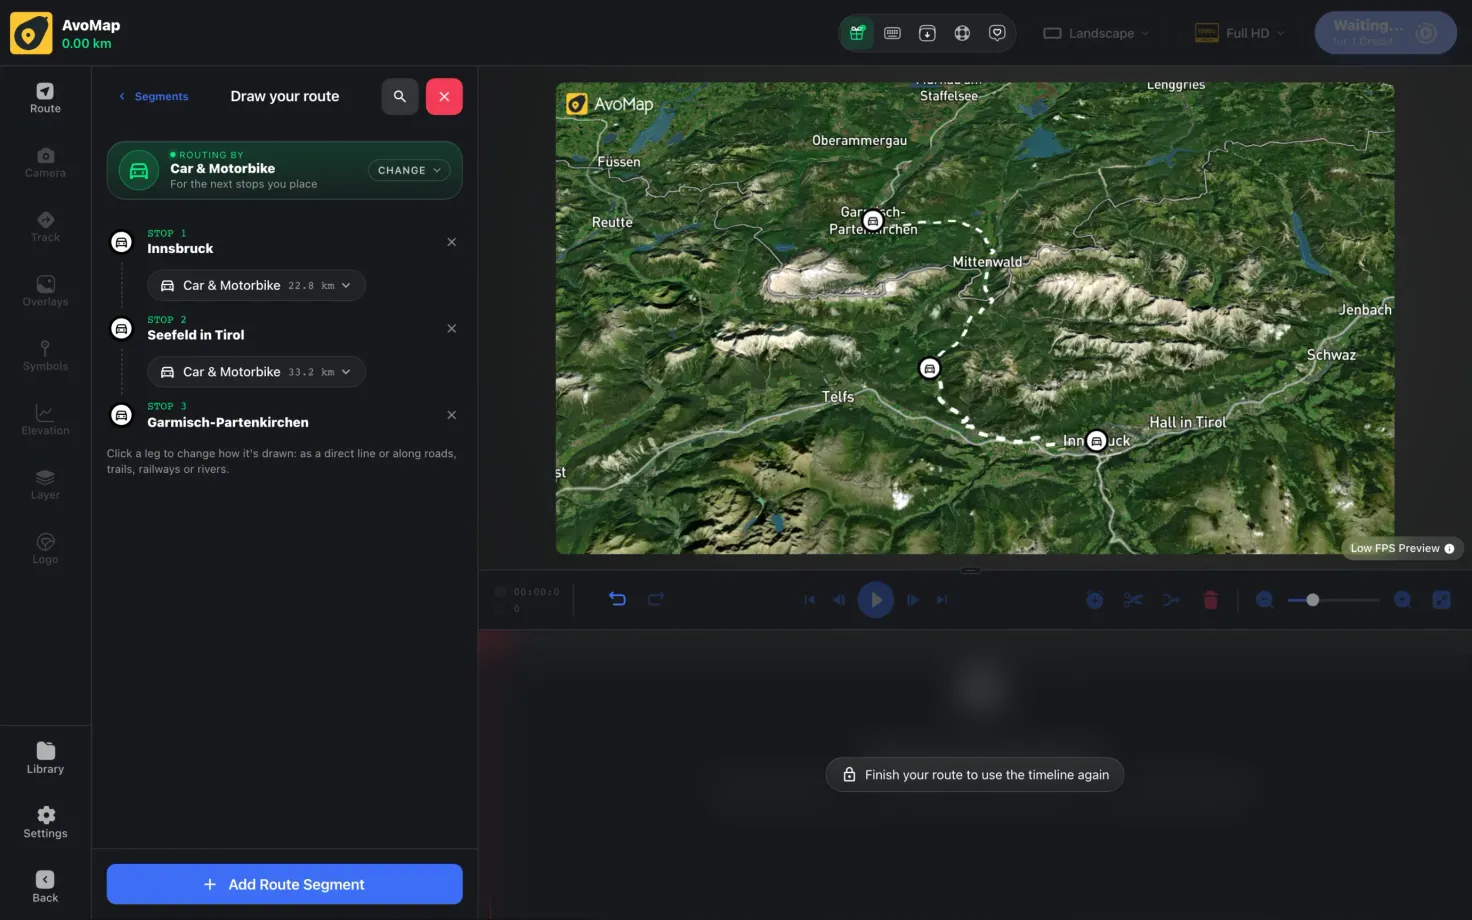This screenshot has height=920, width=1472.
Task: Open the CHANGE routing mode dropdown
Action: point(409,170)
